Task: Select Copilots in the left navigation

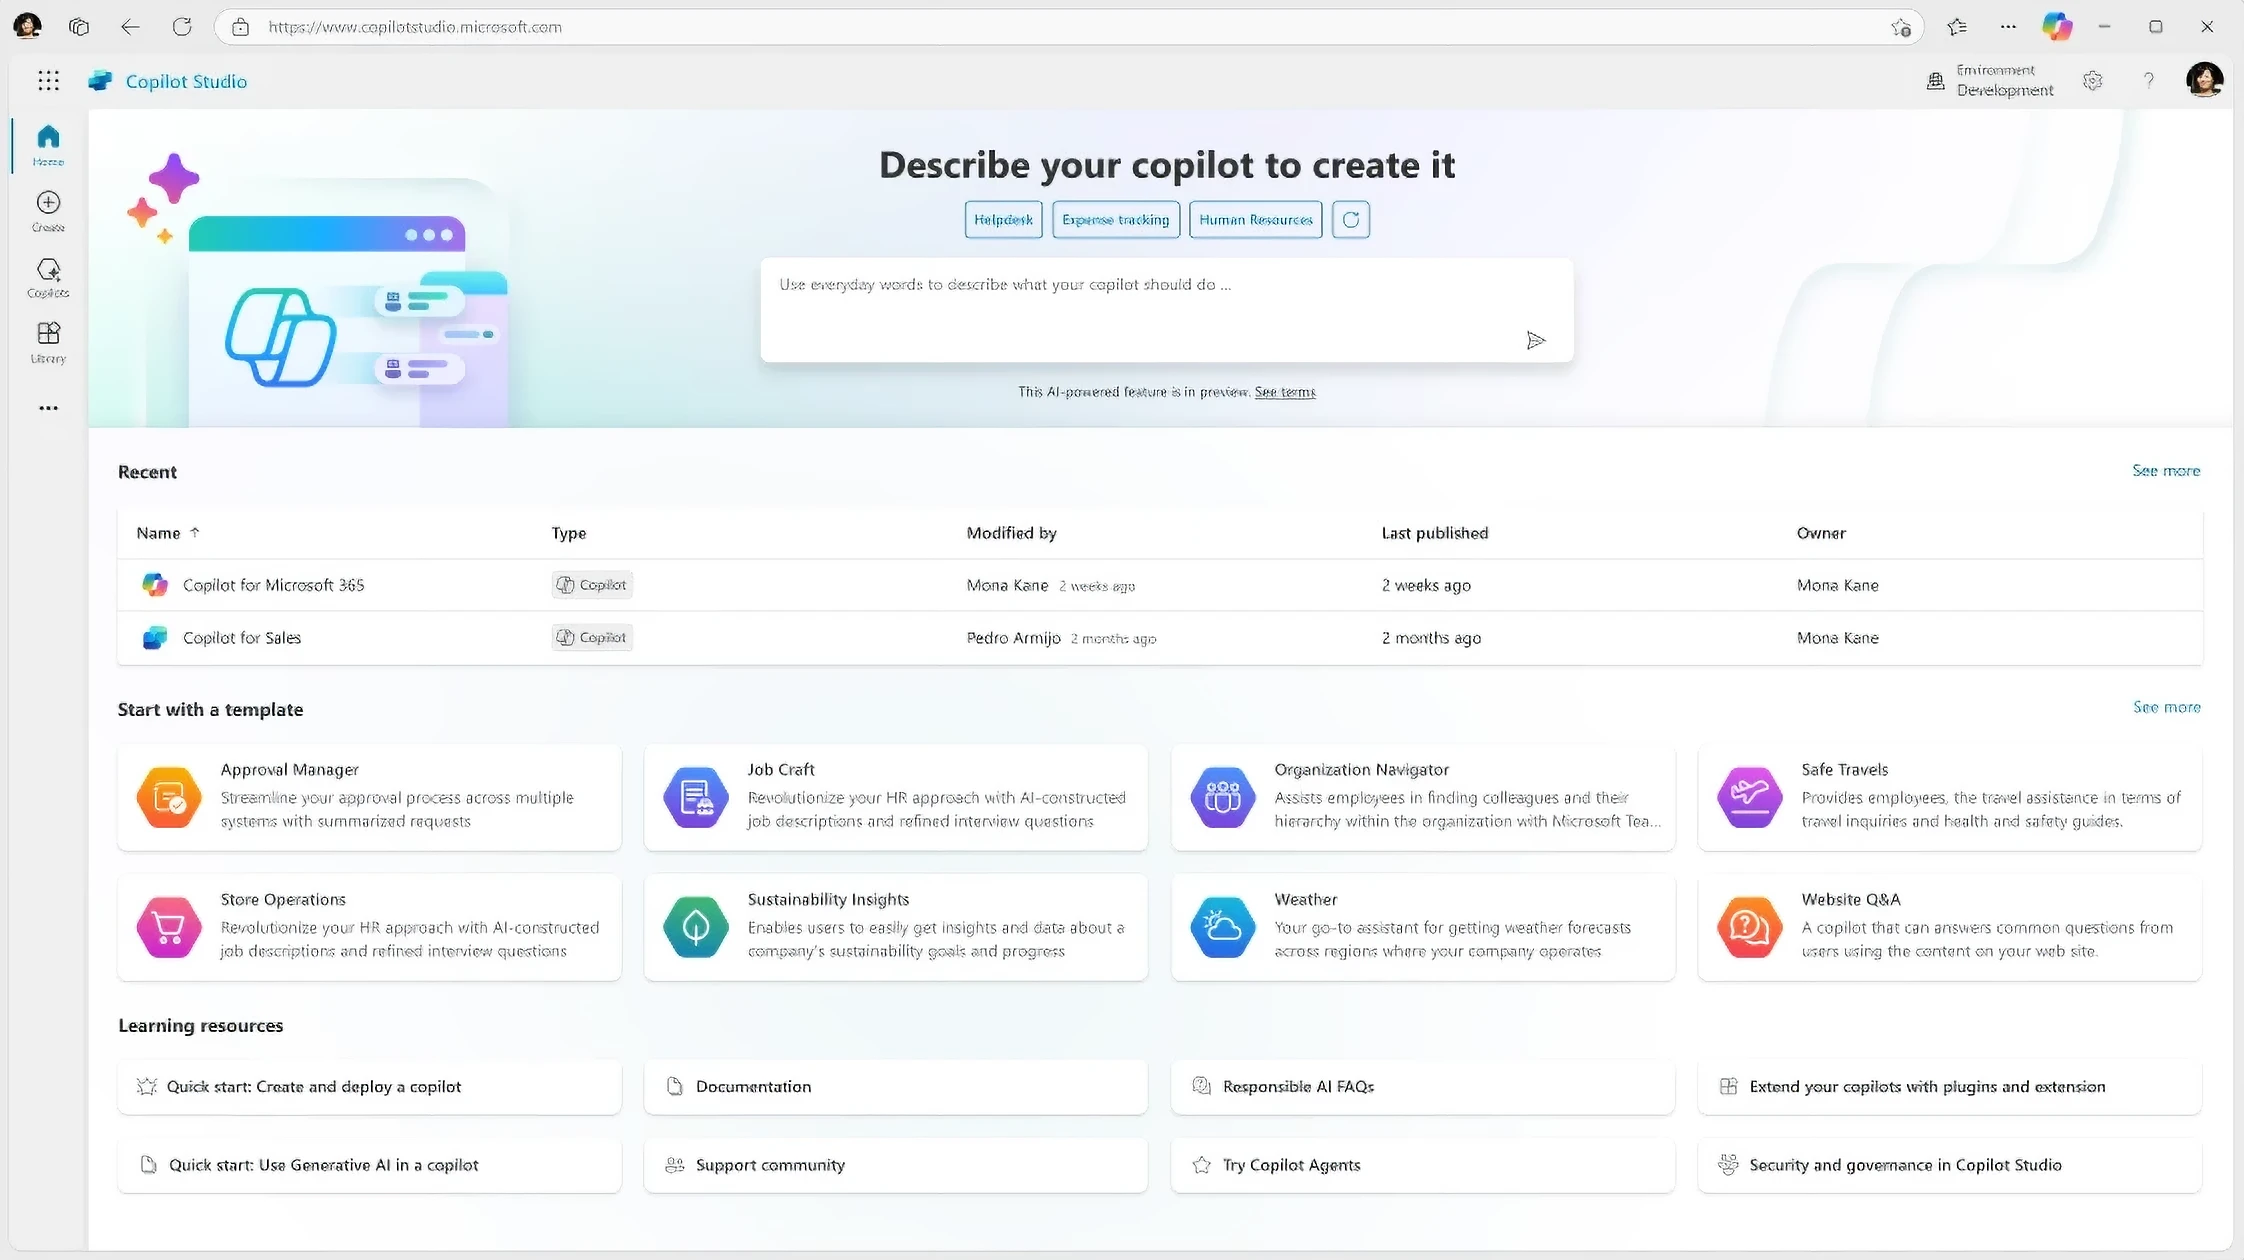Action: [x=47, y=277]
